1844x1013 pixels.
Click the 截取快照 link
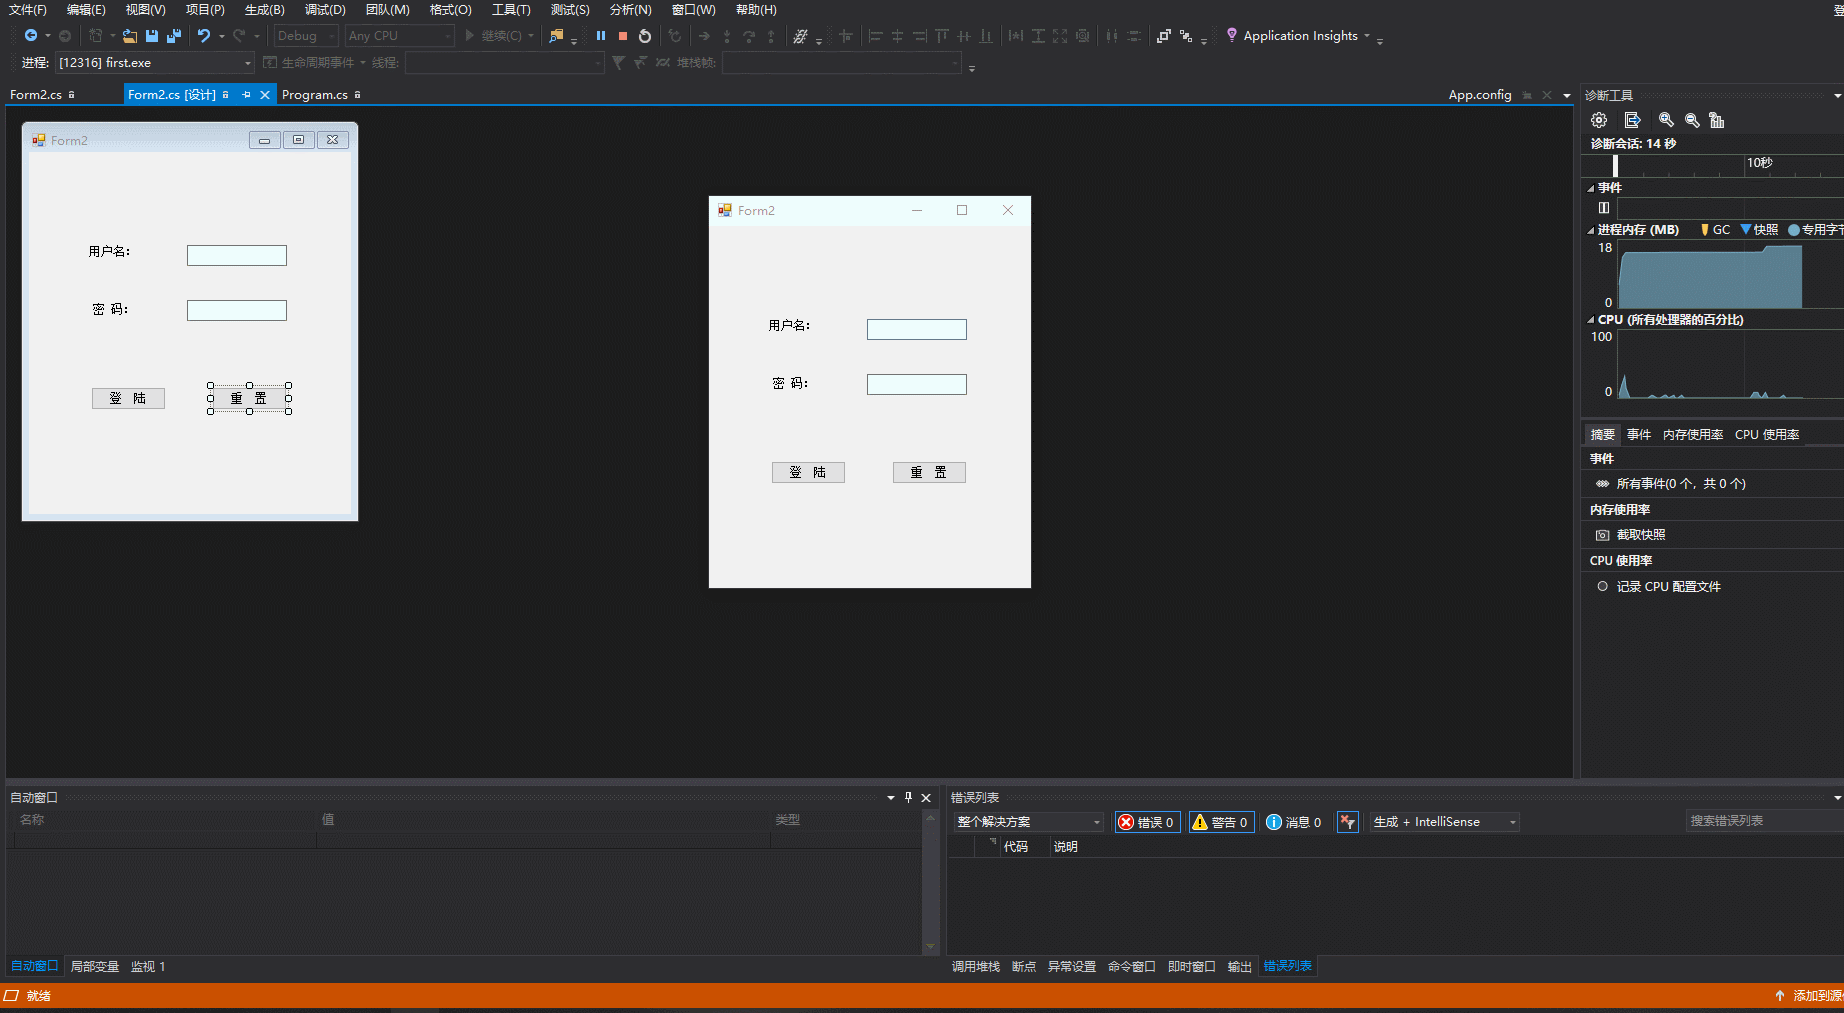click(x=1641, y=535)
